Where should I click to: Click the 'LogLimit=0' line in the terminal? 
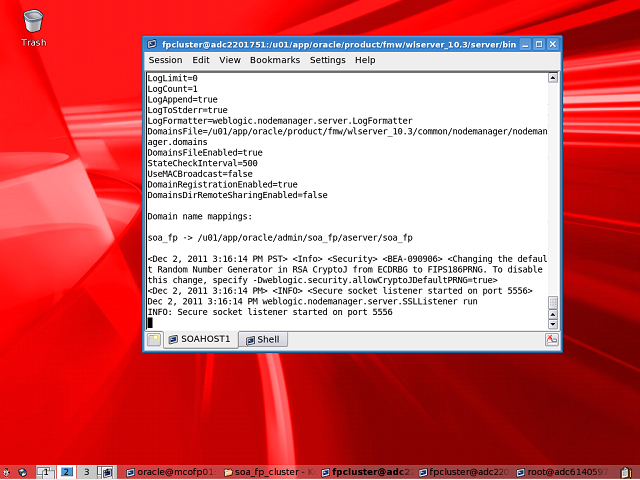point(172,78)
